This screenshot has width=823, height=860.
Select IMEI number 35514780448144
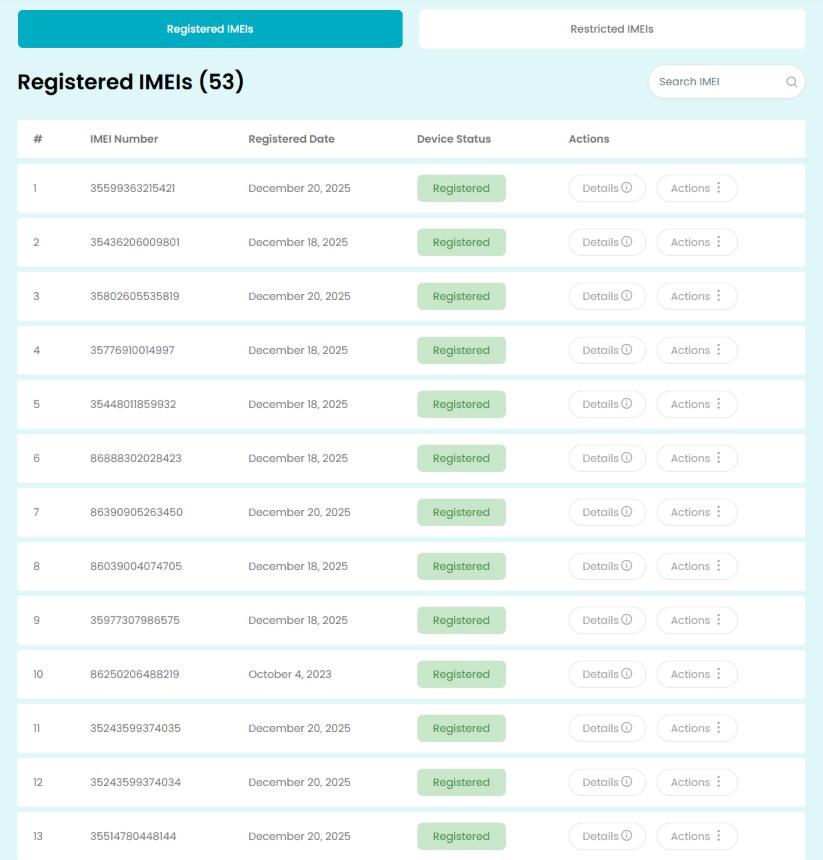click(133, 836)
